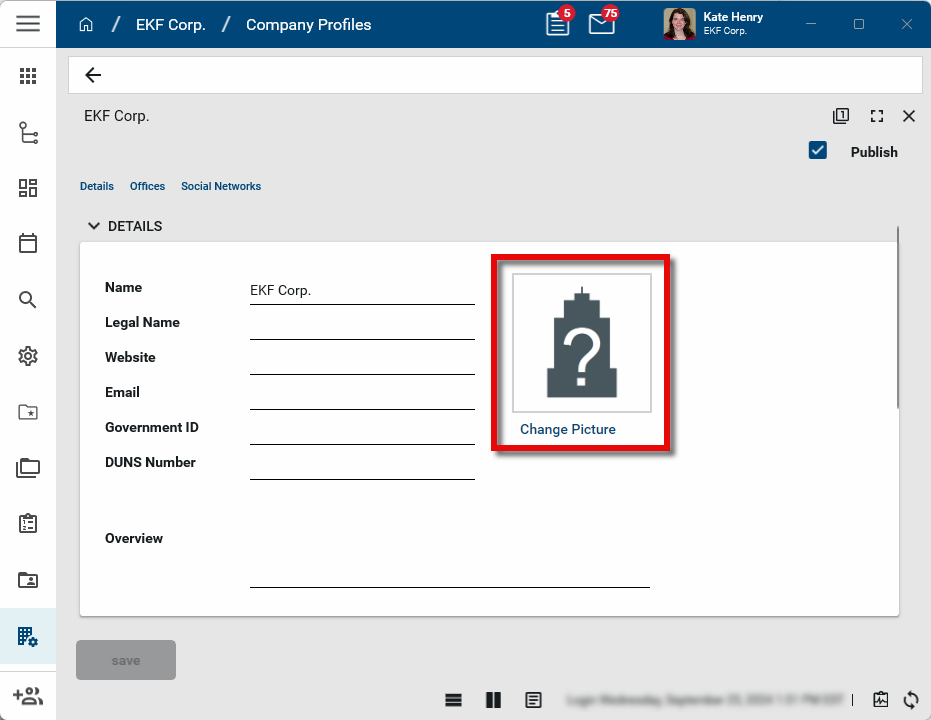This screenshot has width=931, height=720.
Task: Uncheck the Publish checkbox
Action: pyautogui.click(x=818, y=151)
